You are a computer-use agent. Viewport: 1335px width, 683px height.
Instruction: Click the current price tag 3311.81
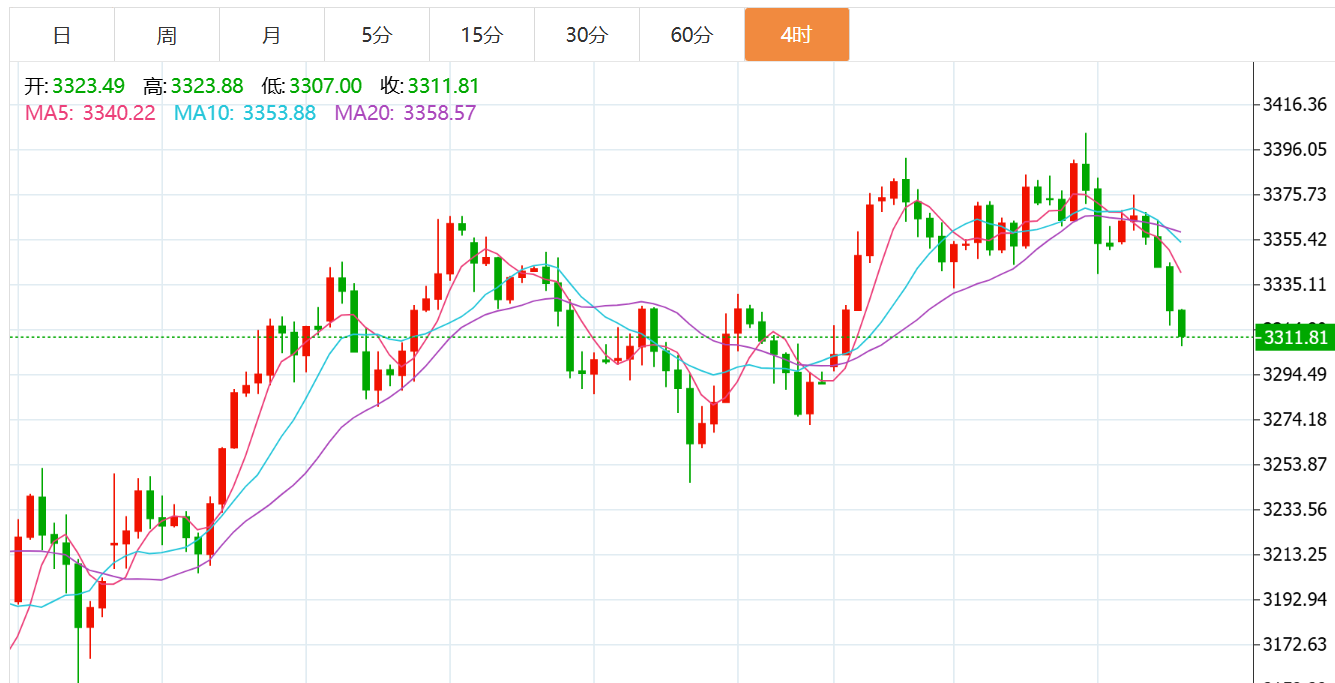[x=1295, y=337]
